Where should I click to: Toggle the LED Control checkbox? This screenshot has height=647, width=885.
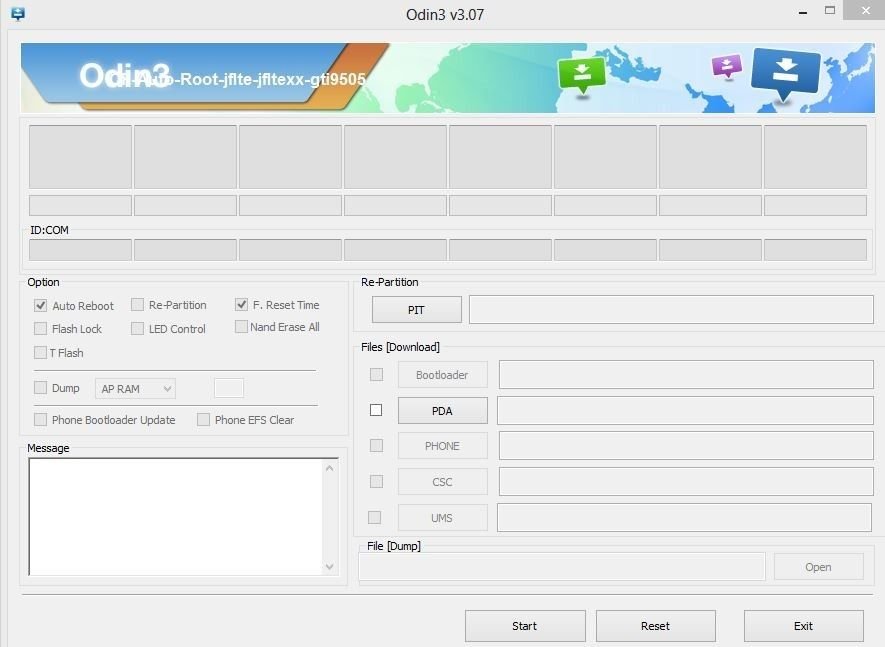pyautogui.click(x=137, y=329)
